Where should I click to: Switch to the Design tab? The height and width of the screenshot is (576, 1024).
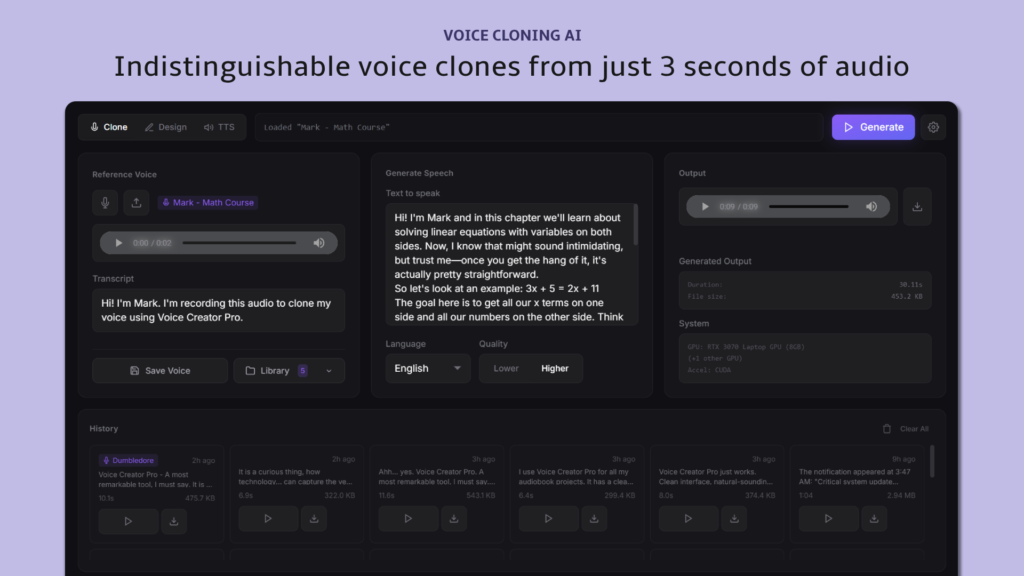165,127
